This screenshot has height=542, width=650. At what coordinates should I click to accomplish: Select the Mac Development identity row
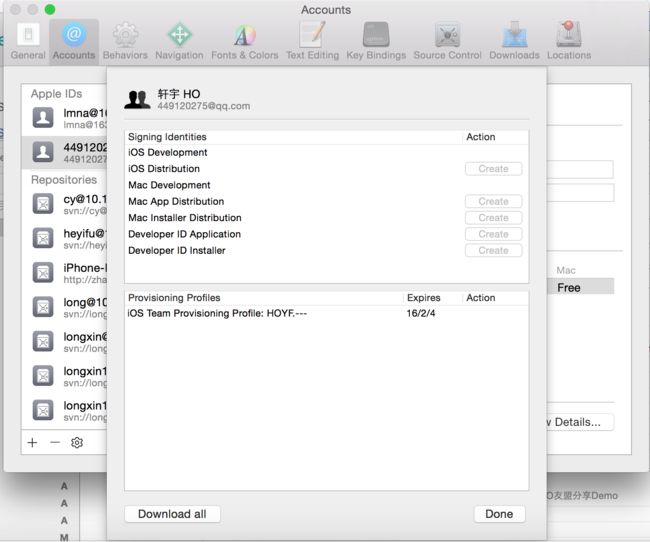pos(326,185)
